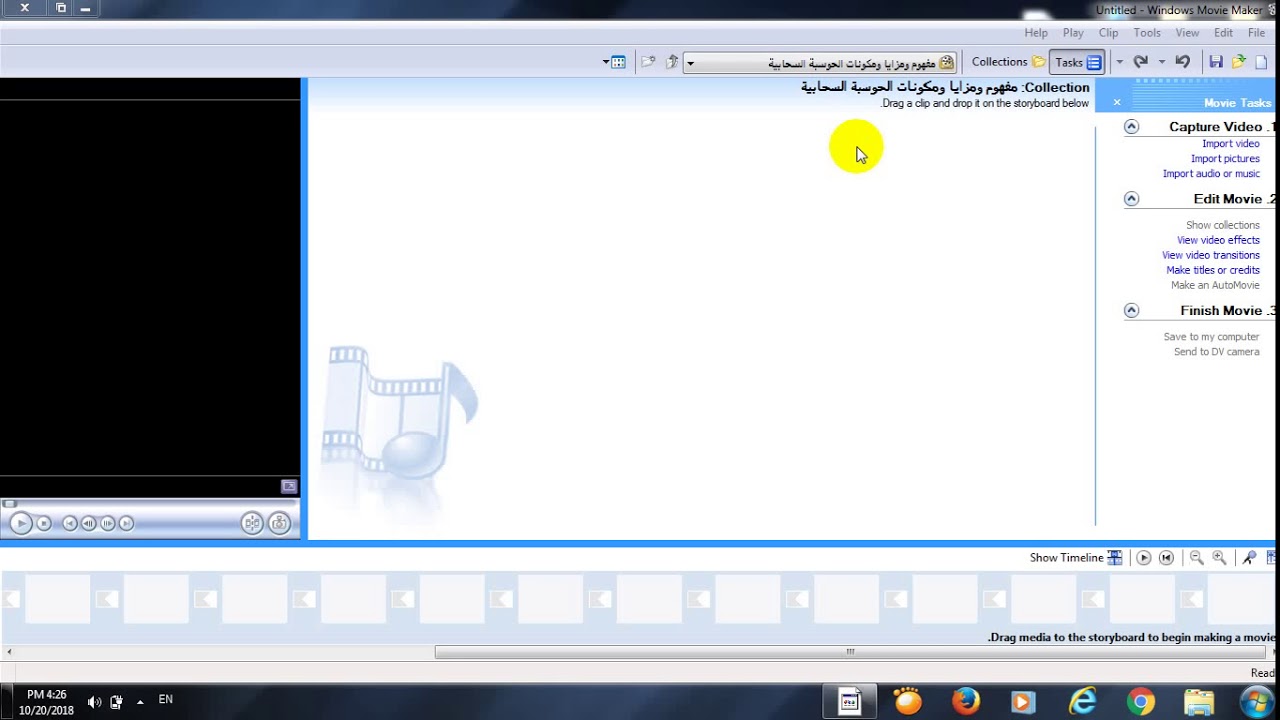Open the undo history dropdown arrow
1280x720 pixels.
pyautogui.click(x=1162, y=62)
